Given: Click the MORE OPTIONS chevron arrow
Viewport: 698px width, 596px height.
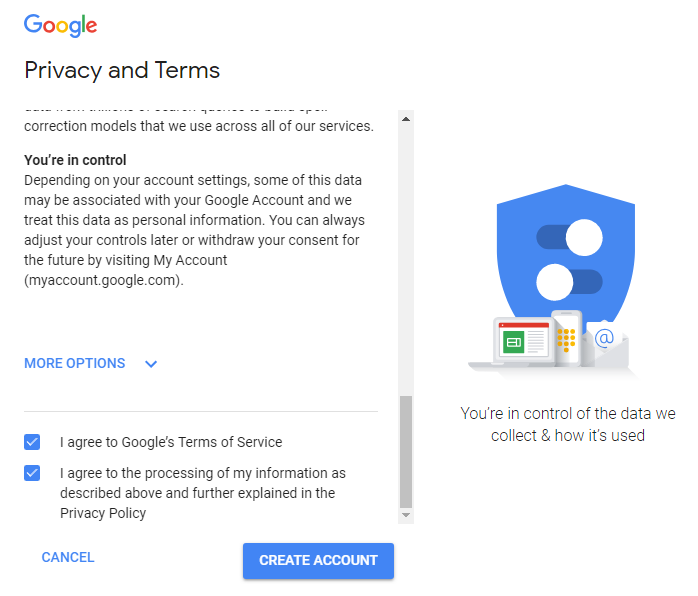Looking at the screenshot, I should [x=151, y=364].
